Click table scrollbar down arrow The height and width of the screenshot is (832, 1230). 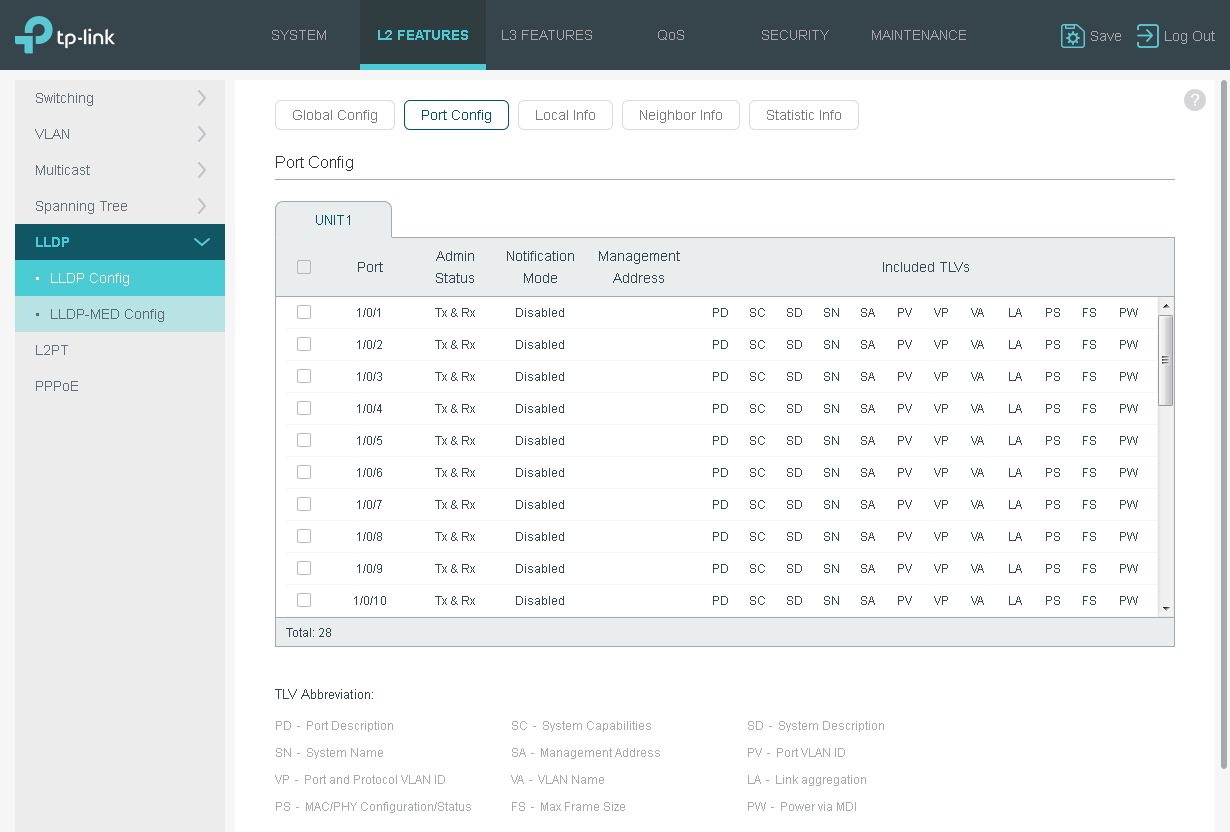(1166, 608)
